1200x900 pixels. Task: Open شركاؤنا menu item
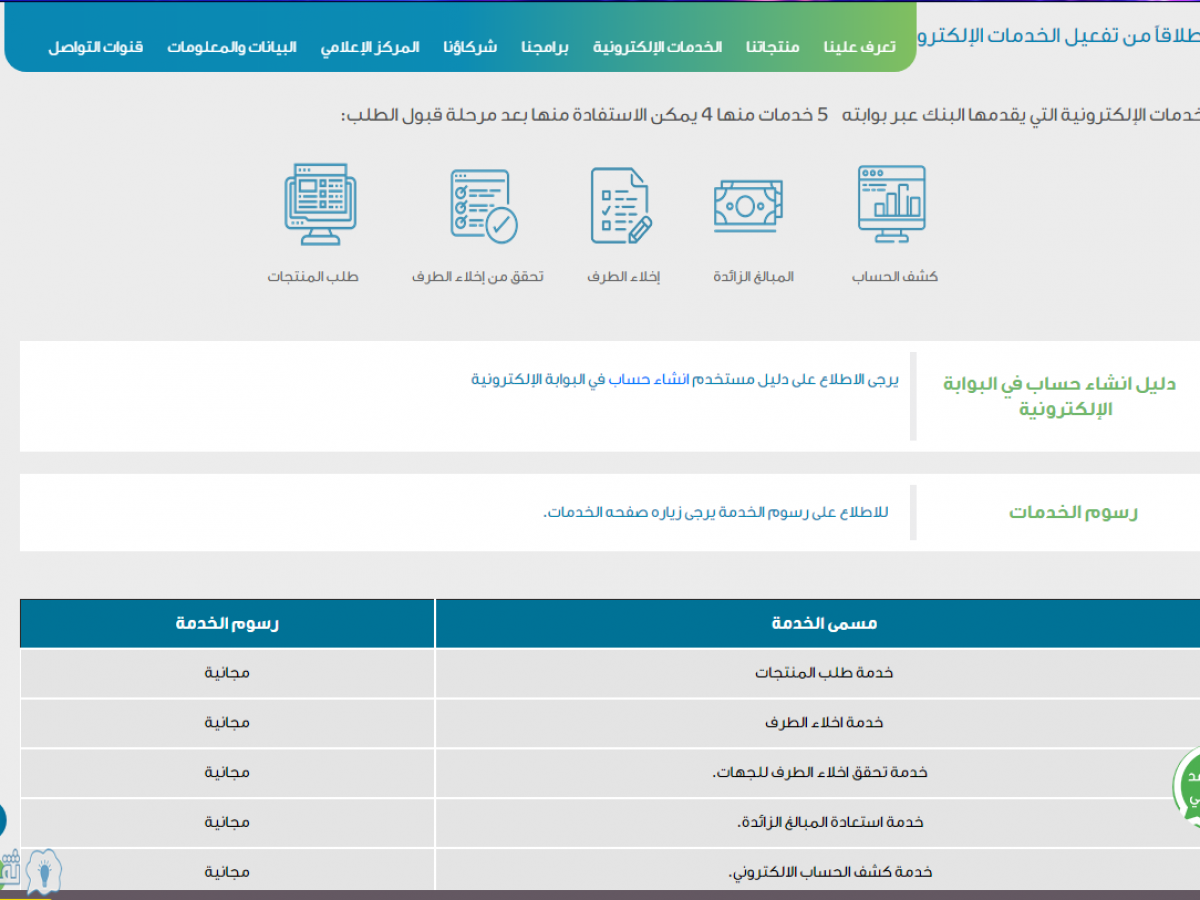[x=470, y=47]
